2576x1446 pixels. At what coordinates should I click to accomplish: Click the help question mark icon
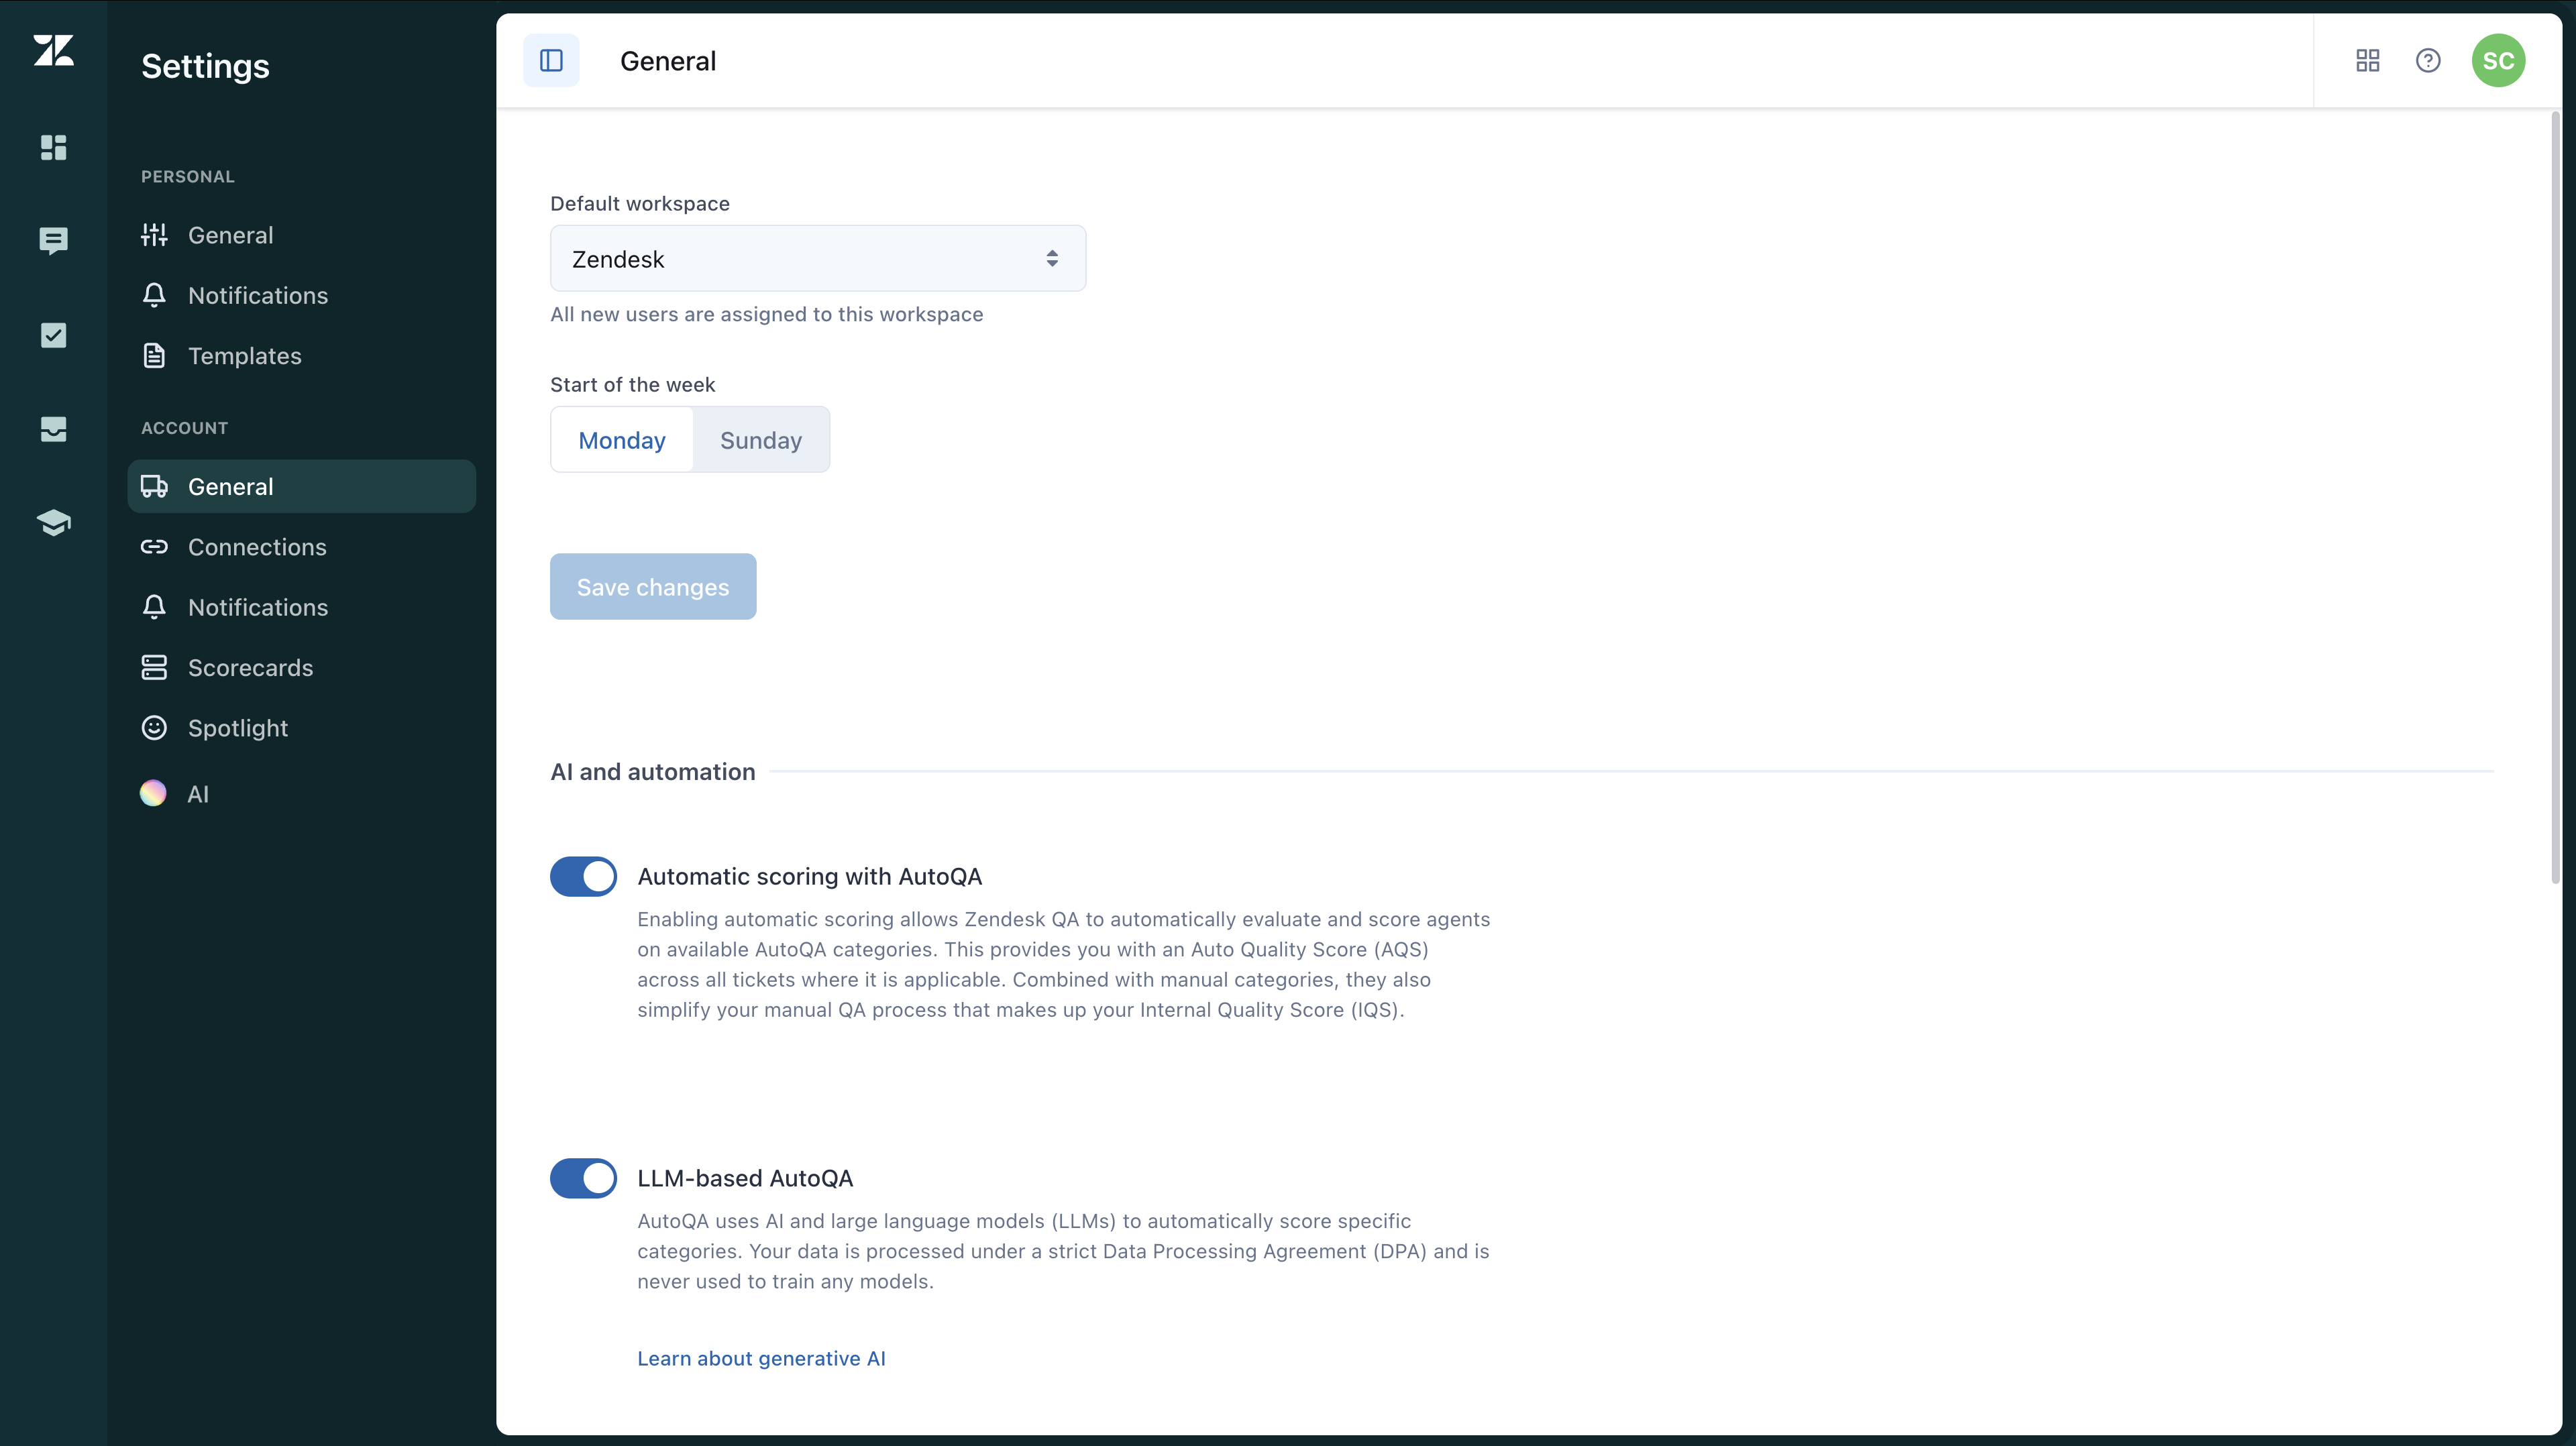click(x=2428, y=61)
